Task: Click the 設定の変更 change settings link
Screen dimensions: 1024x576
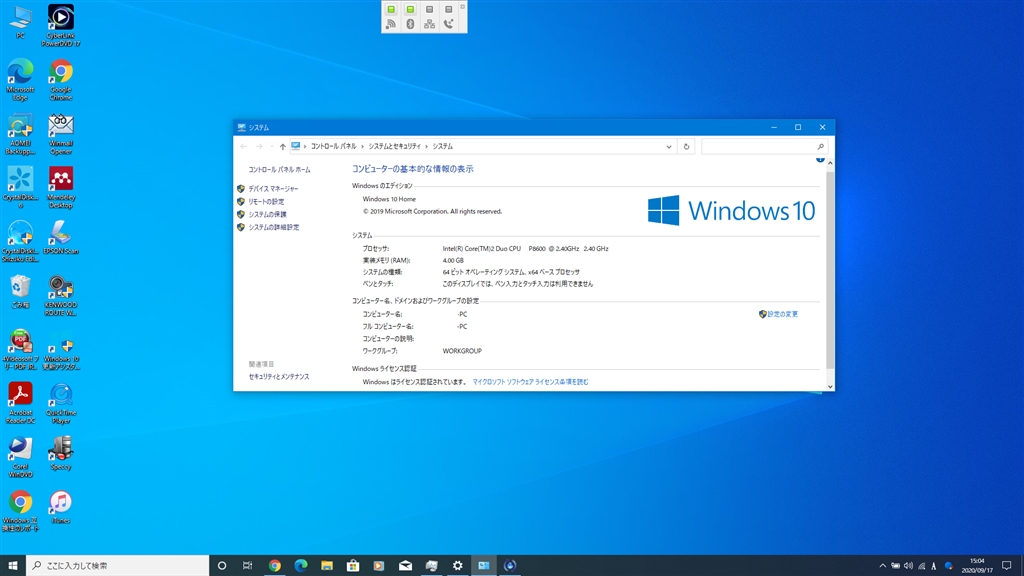Action: coord(782,314)
